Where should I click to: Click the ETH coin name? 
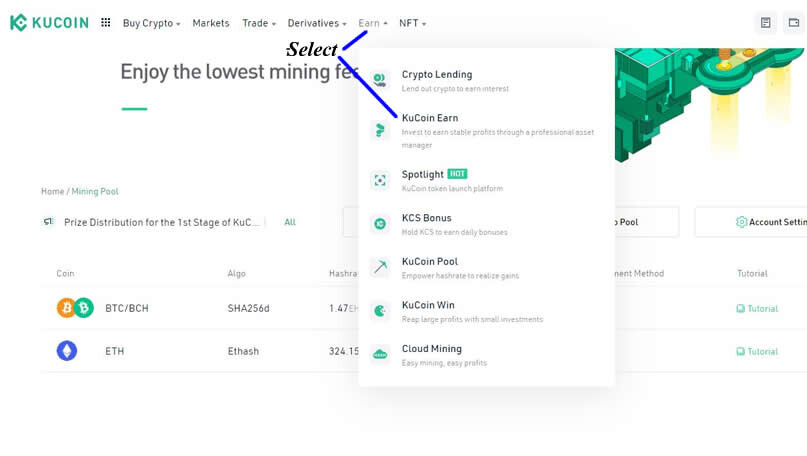114,352
